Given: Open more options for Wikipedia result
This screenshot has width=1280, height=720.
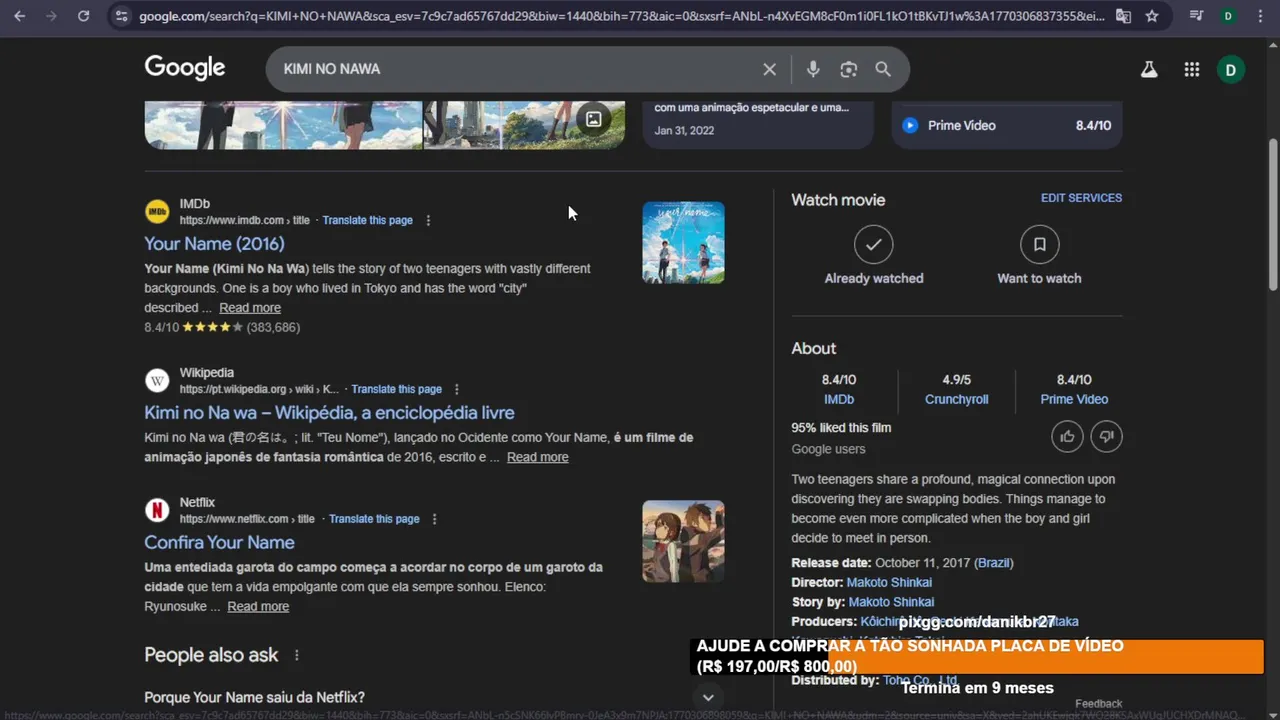Looking at the screenshot, I should pyautogui.click(x=457, y=389).
